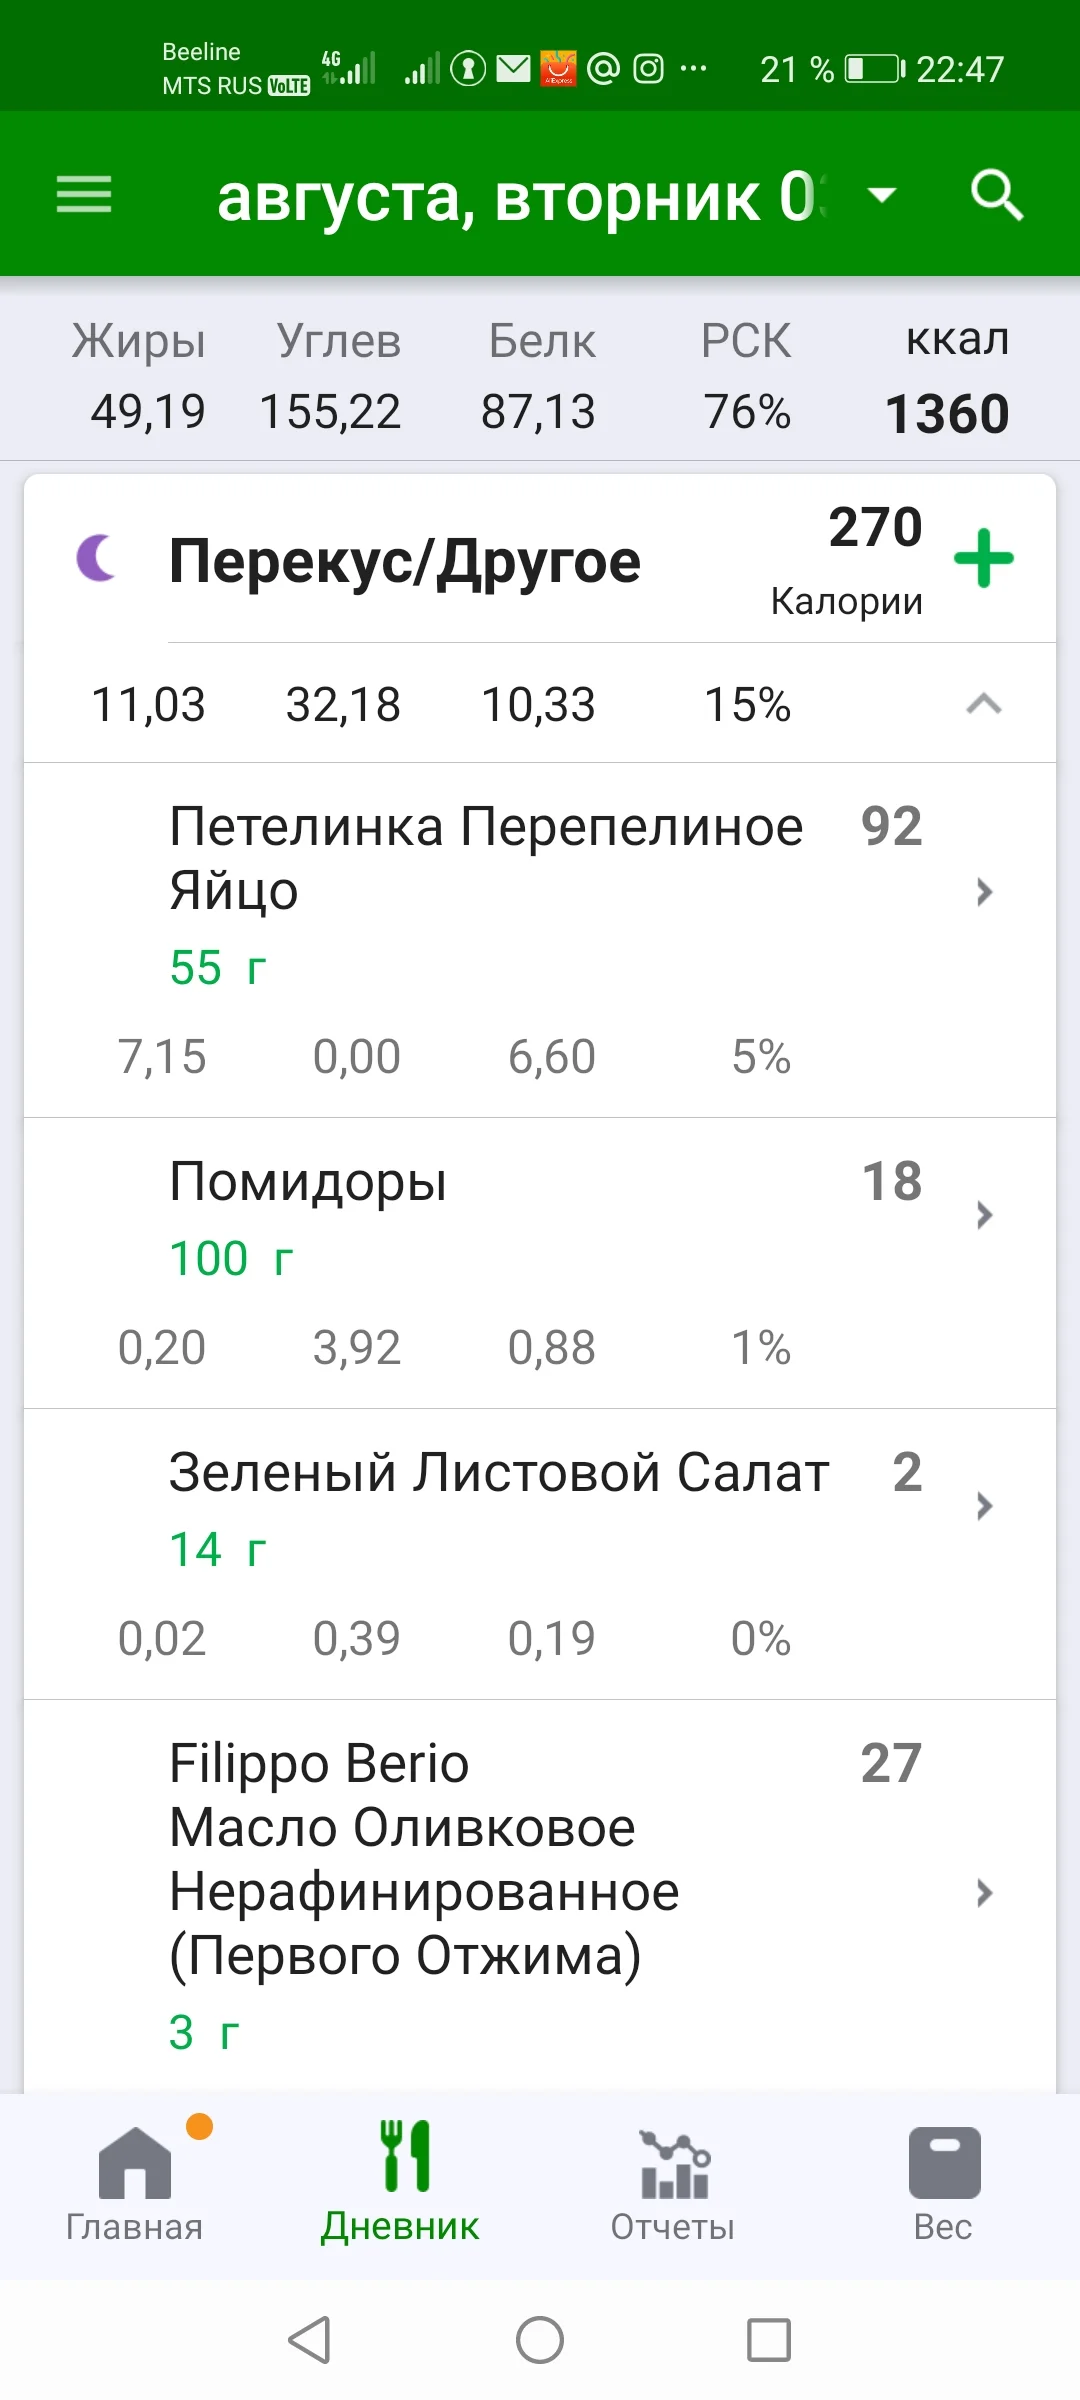Tap the purple moon meal icon
The height and width of the screenshot is (2400, 1080).
(x=97, y=558)
